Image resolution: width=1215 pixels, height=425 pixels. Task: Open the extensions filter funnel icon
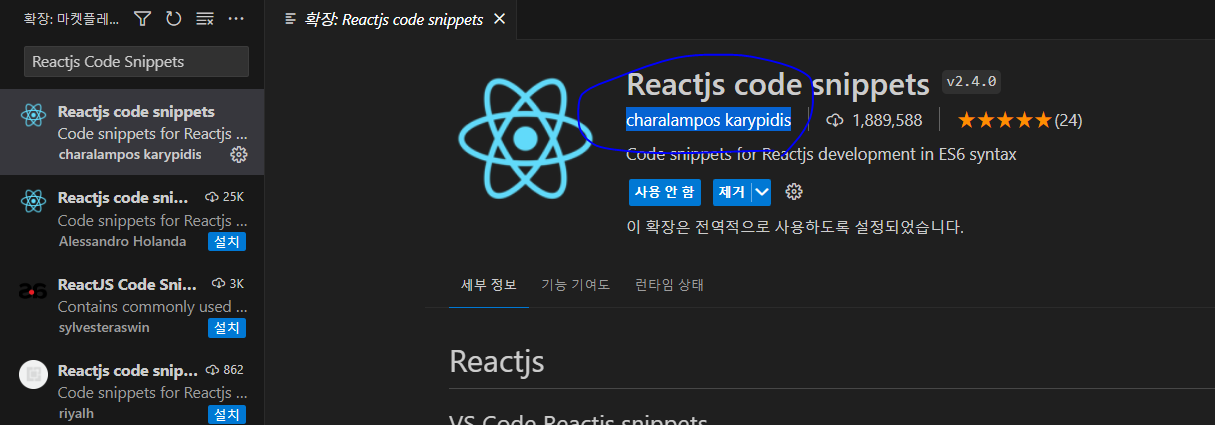click(x=142, y=18)
